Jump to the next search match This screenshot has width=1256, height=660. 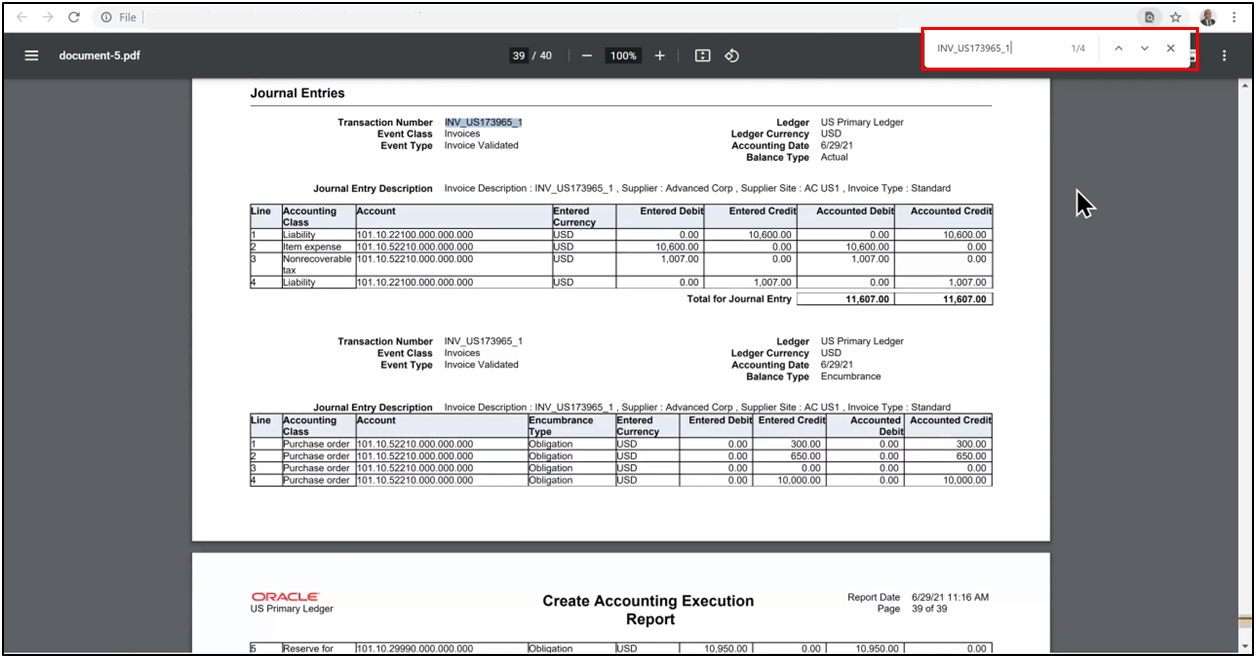coord(1143,47)
